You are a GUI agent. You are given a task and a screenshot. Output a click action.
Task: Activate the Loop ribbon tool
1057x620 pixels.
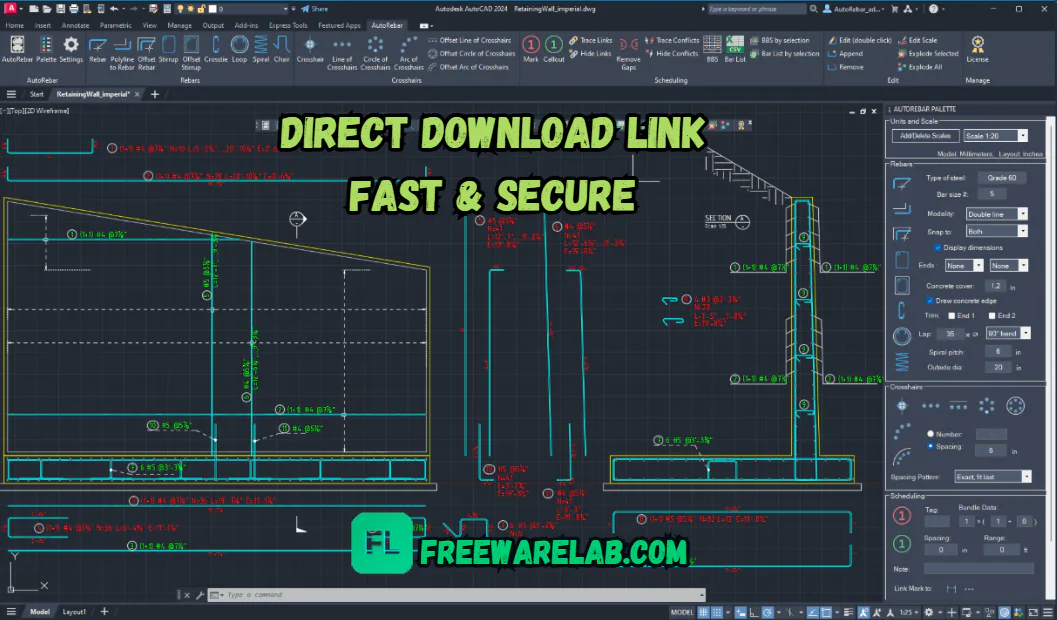coord(239,51)
